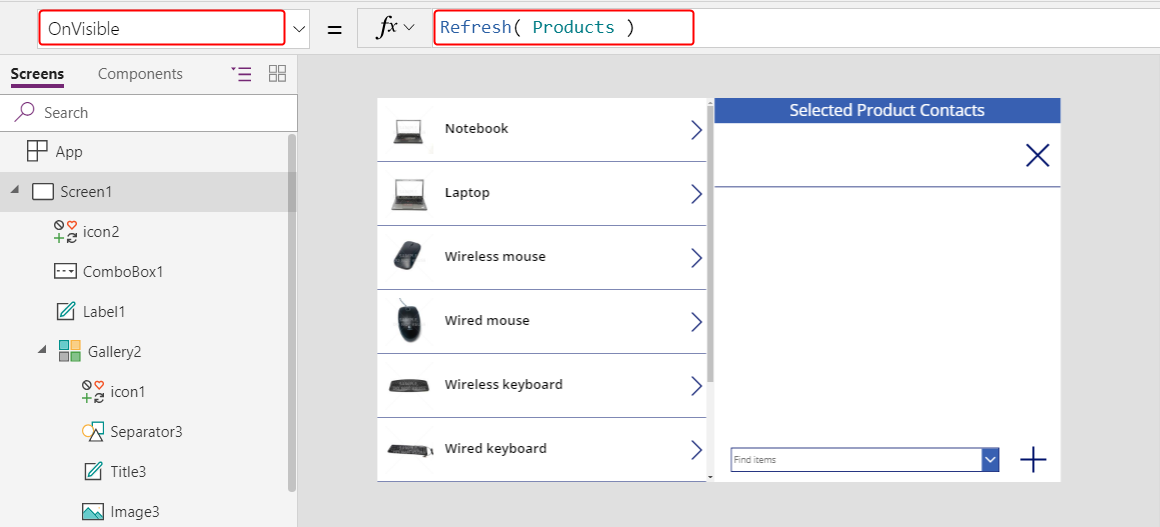Switch to grid thumbnail view icon
The image size is (1160, 527).
278,73
